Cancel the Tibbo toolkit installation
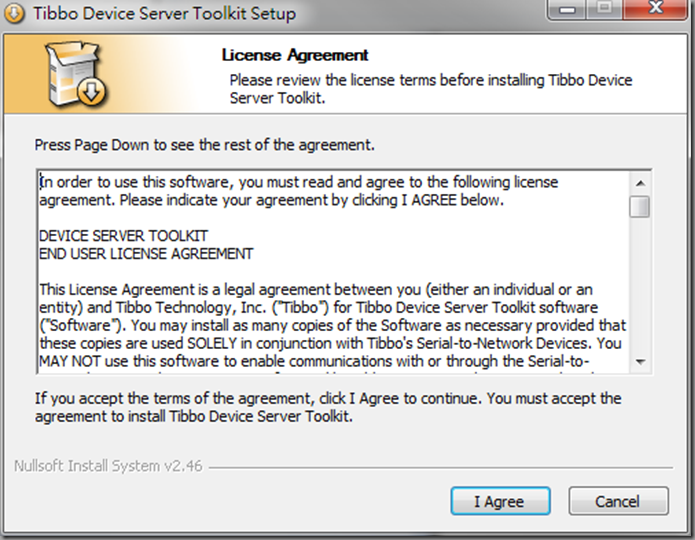The width and height of the screenshot is (695, 540). click(618, 501)
